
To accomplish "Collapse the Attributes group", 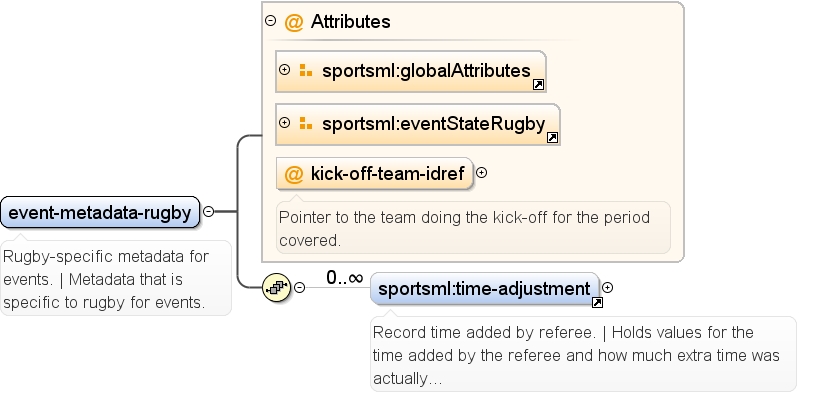I will [x=270, y=21].
